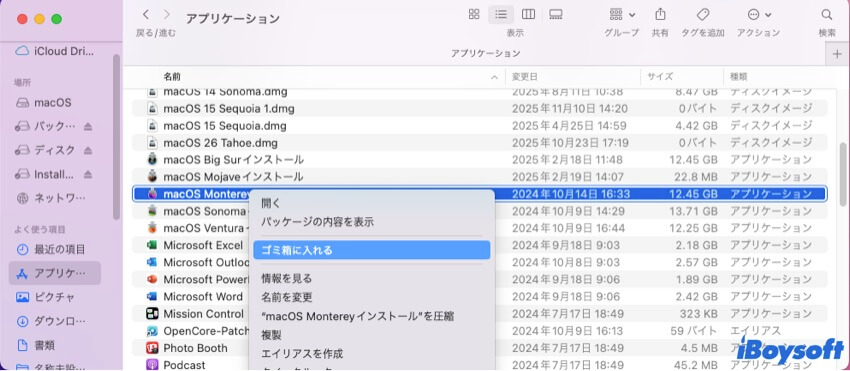Open ピクチャ in the sidebar
850x371 pixels.
[x=46, y=297]
